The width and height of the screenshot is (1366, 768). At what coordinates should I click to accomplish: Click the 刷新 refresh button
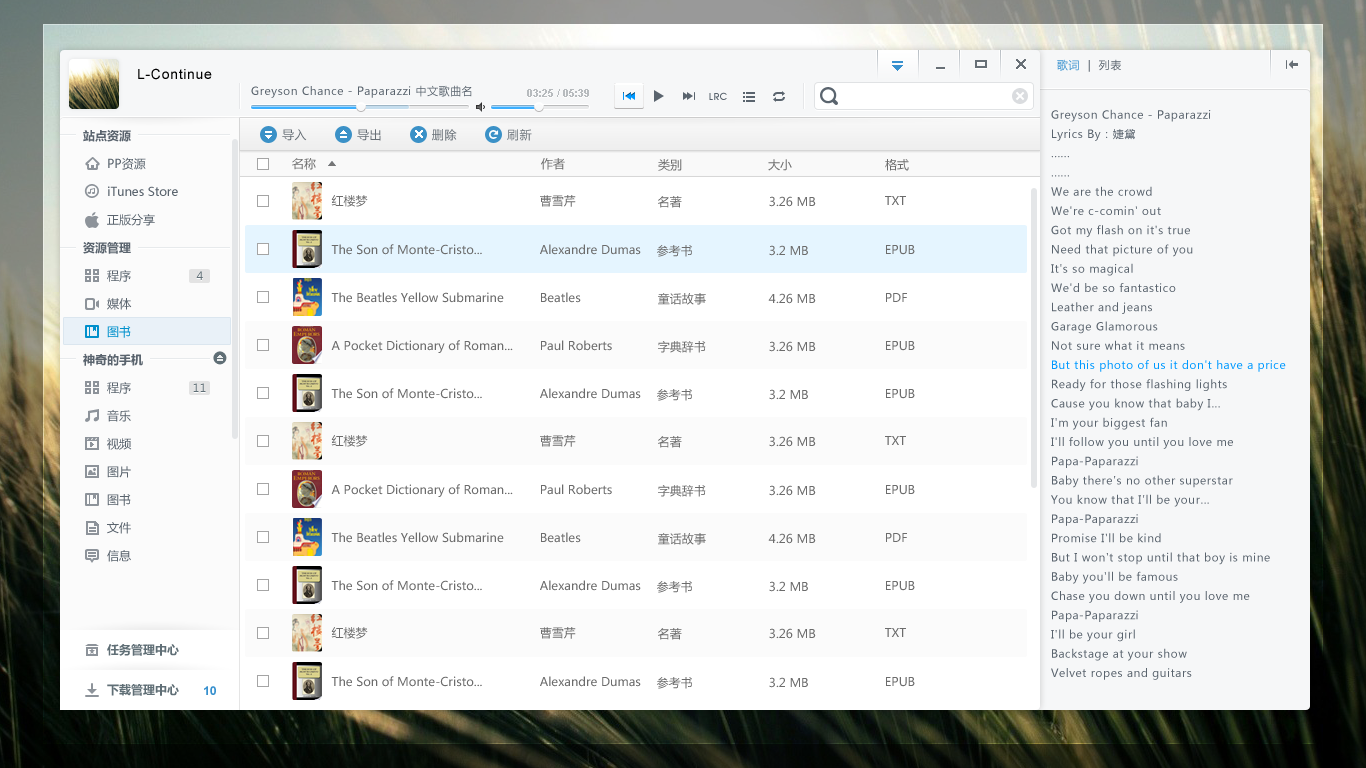(x=508, y=135)
